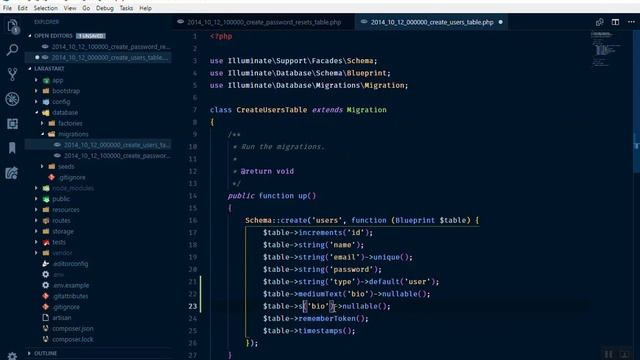Open create_password_re... in Open Editors list
The height and width of the screenshot is (360, 640).
(x=98, y=47)
